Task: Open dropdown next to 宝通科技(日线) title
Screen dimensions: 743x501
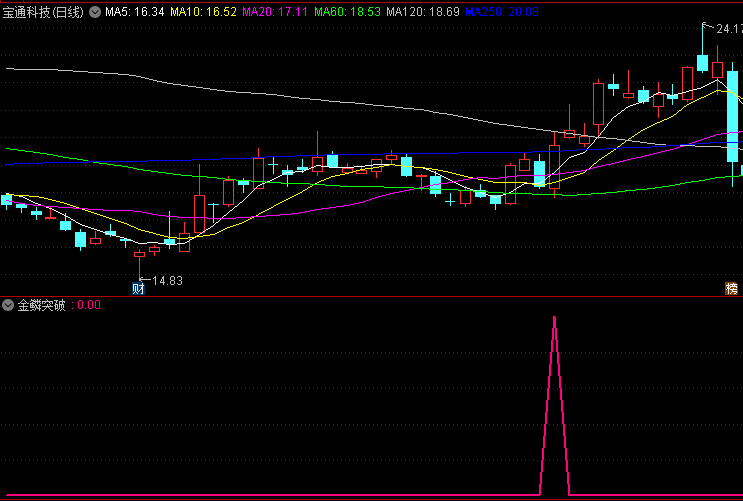Action: (x=95, y=12)
